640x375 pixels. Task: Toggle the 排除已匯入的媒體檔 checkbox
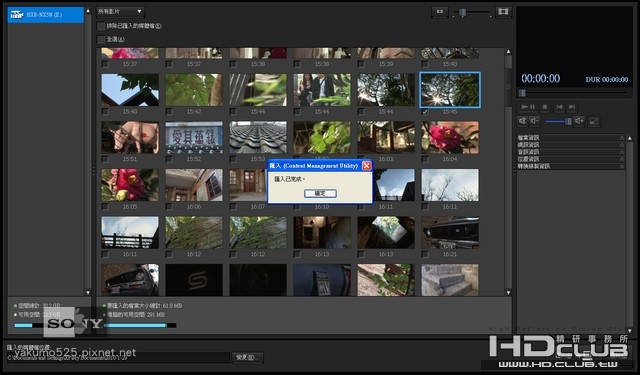[x=101, y=26]
